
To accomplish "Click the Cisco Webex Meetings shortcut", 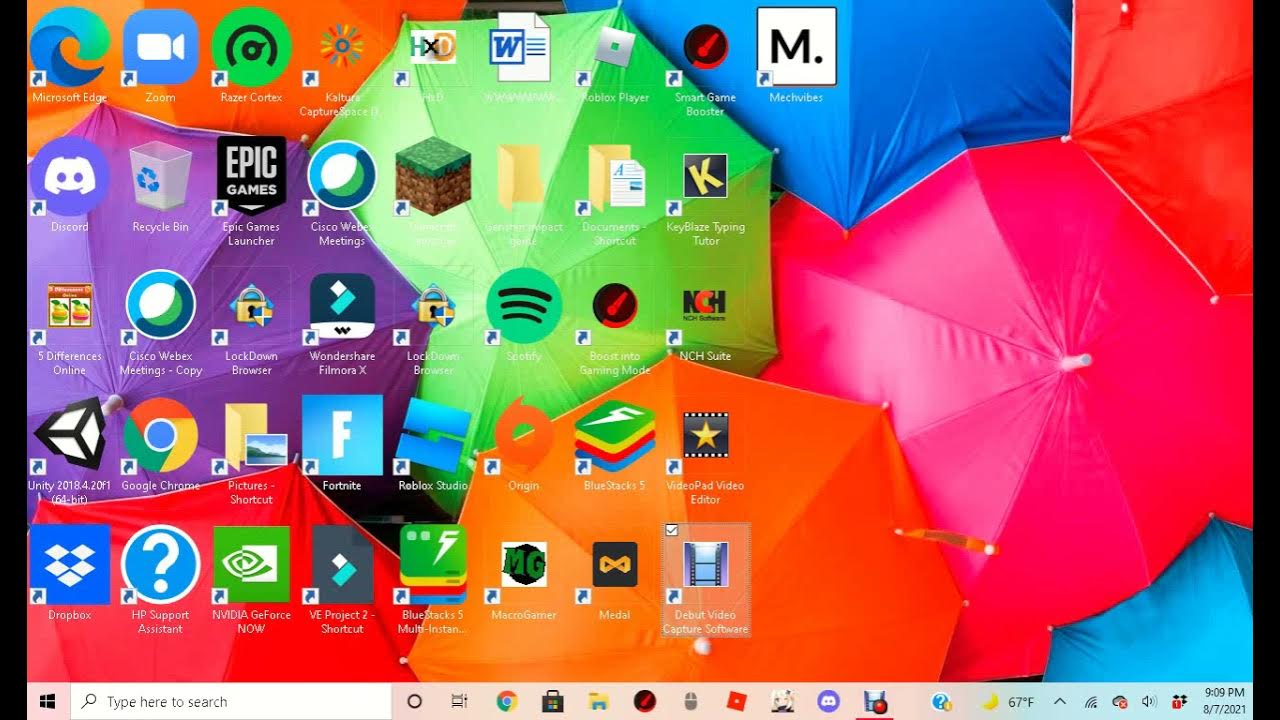I will [x=342, y=177].
